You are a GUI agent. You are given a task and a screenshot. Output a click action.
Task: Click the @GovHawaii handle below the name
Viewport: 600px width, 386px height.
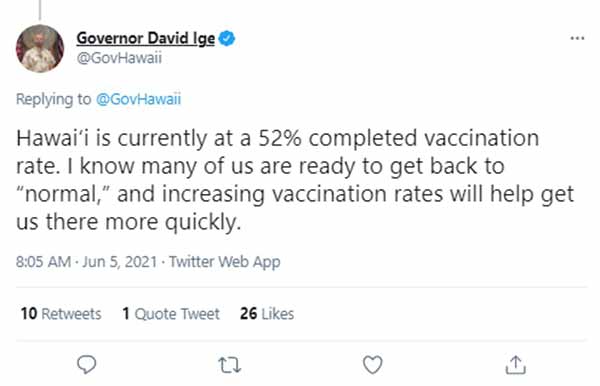[x=119, y=58]
